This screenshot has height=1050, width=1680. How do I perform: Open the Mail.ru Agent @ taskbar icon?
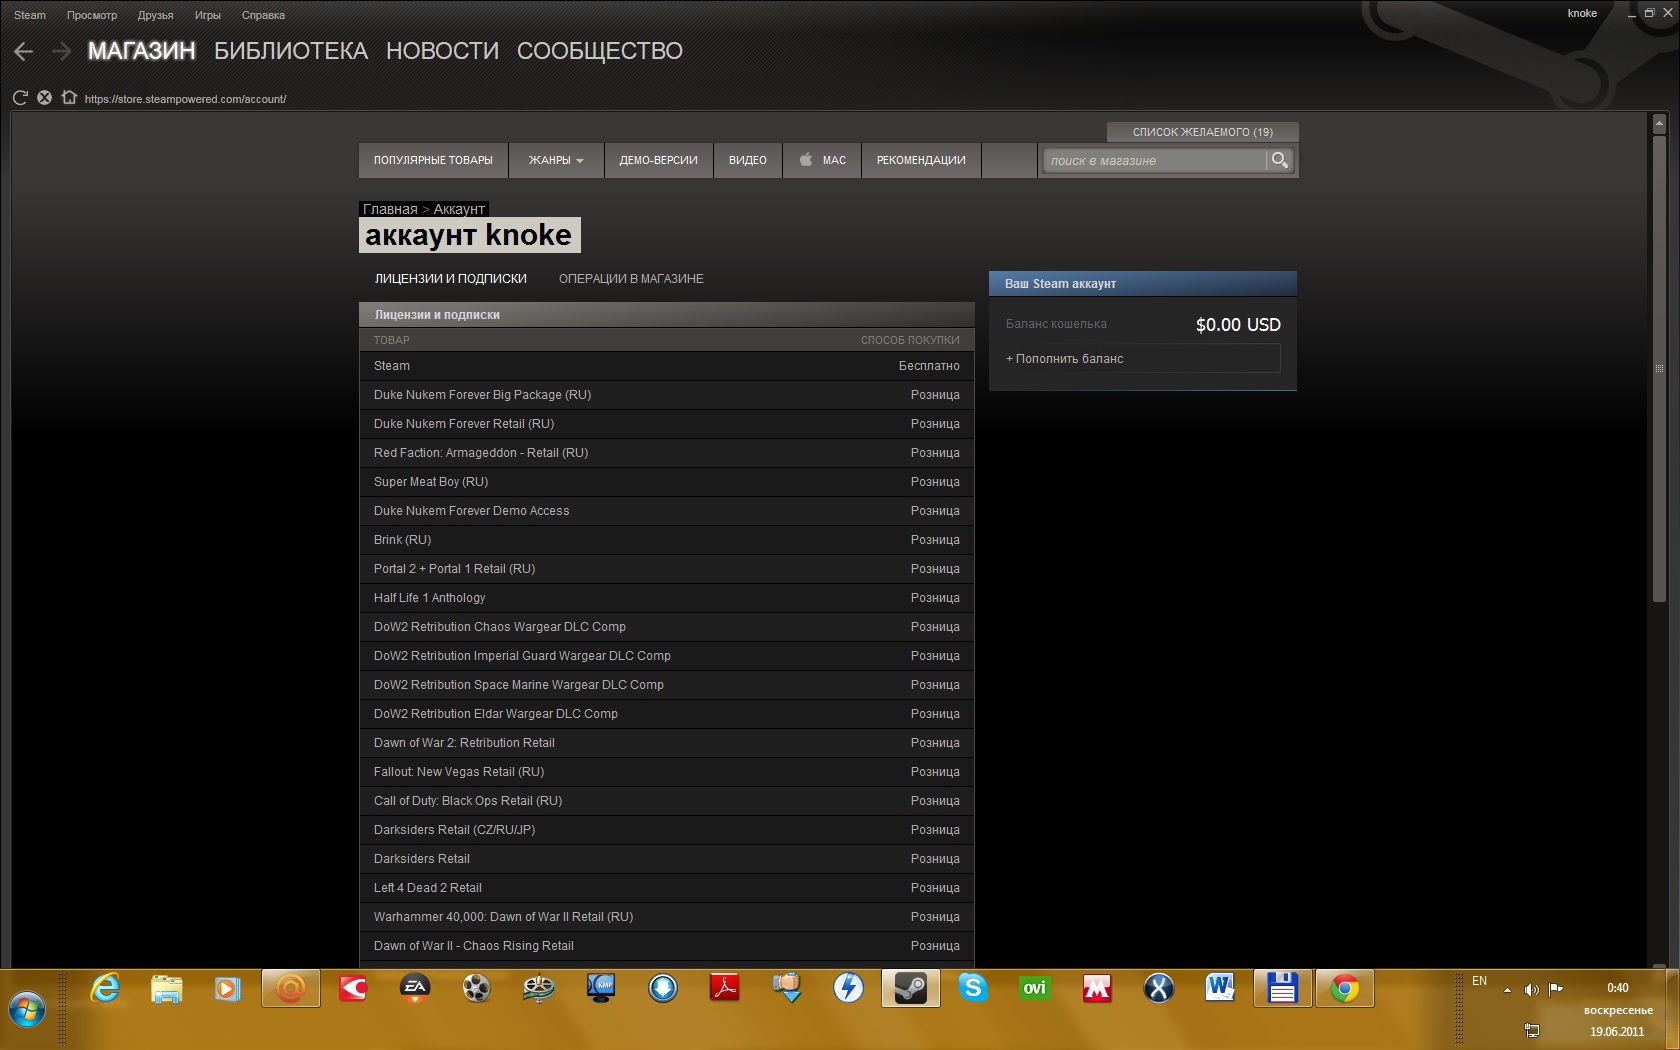click(x=290, y=989)
